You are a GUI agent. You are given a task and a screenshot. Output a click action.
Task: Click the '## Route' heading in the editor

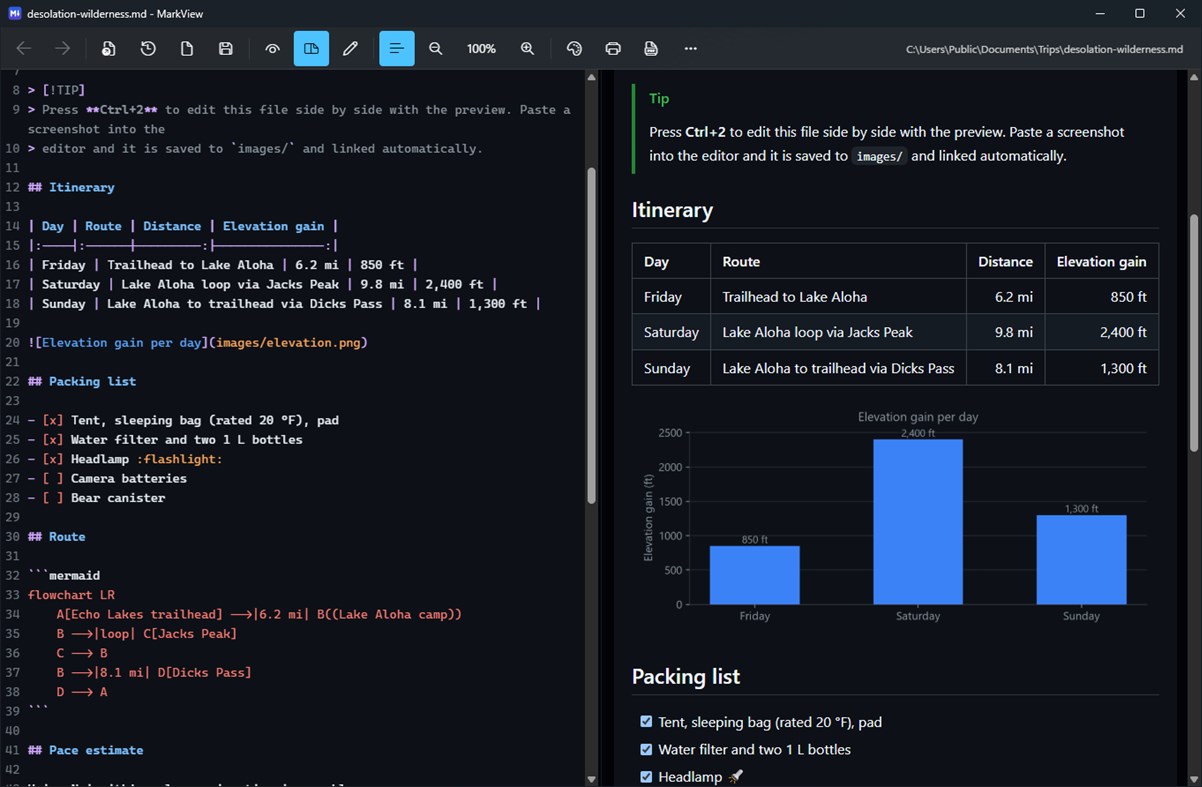(x=57, y=536)
